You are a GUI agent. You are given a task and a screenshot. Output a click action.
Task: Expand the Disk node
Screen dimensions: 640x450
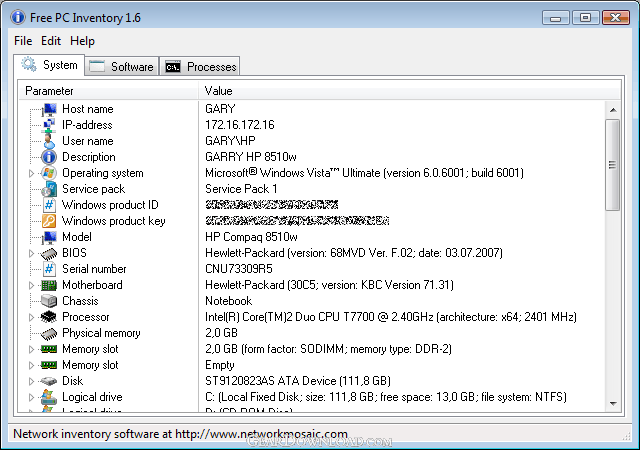point(31,381)
